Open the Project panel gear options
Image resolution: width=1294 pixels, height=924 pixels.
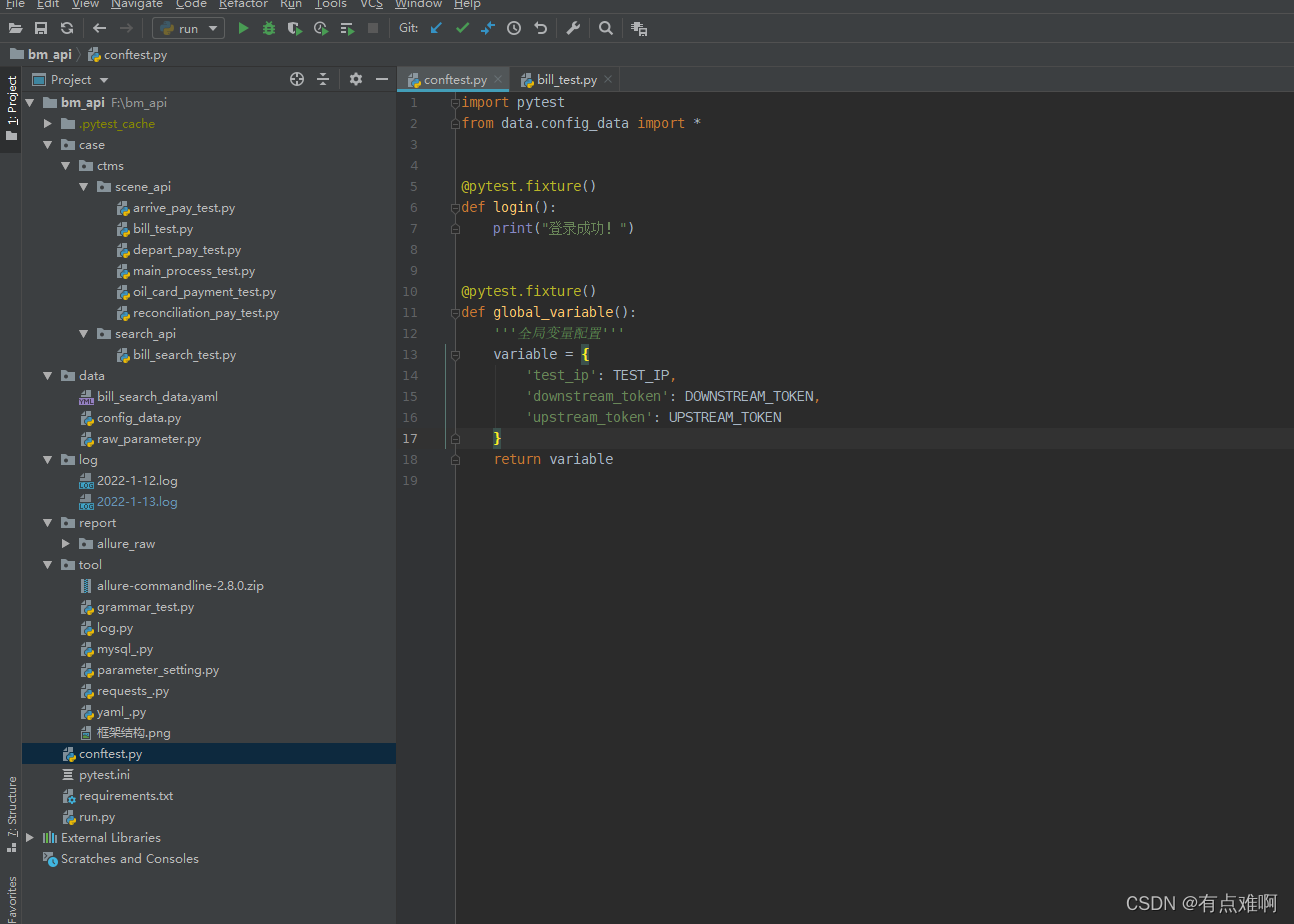[356, 79]
